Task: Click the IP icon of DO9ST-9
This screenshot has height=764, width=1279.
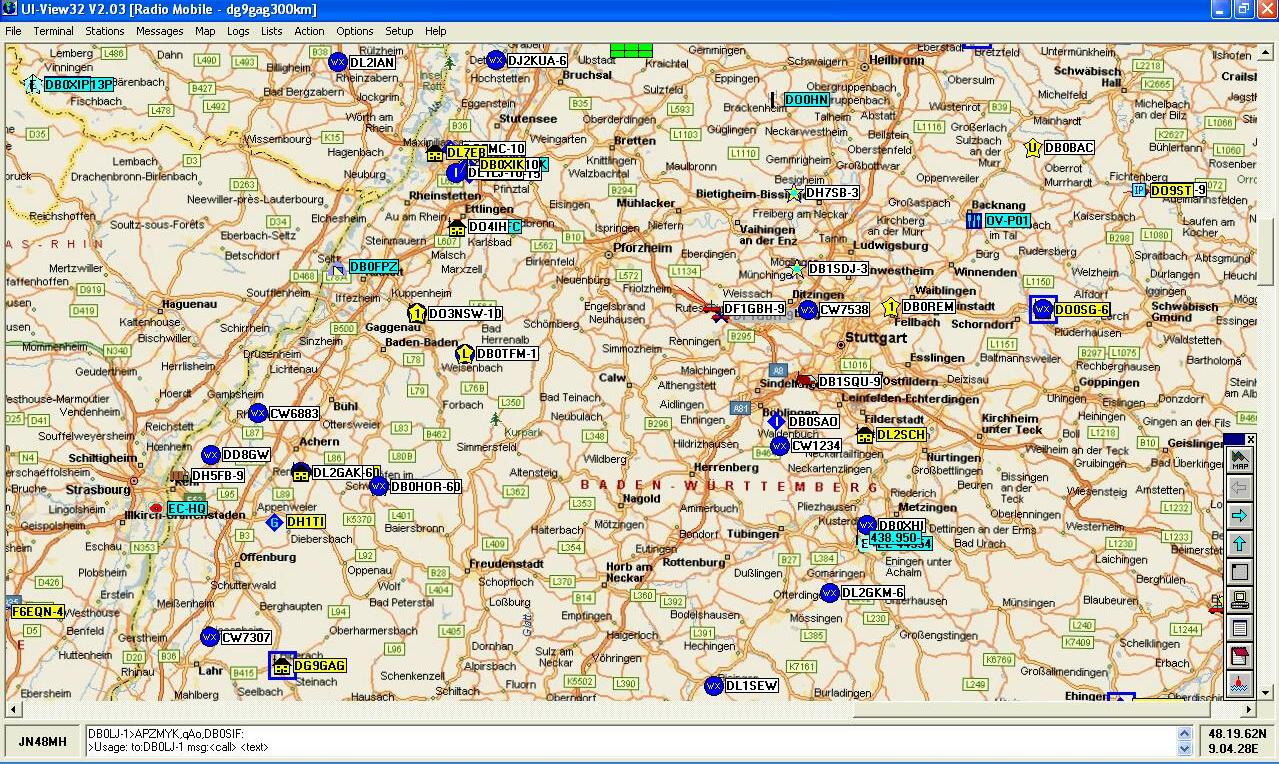Action: 1138,190
